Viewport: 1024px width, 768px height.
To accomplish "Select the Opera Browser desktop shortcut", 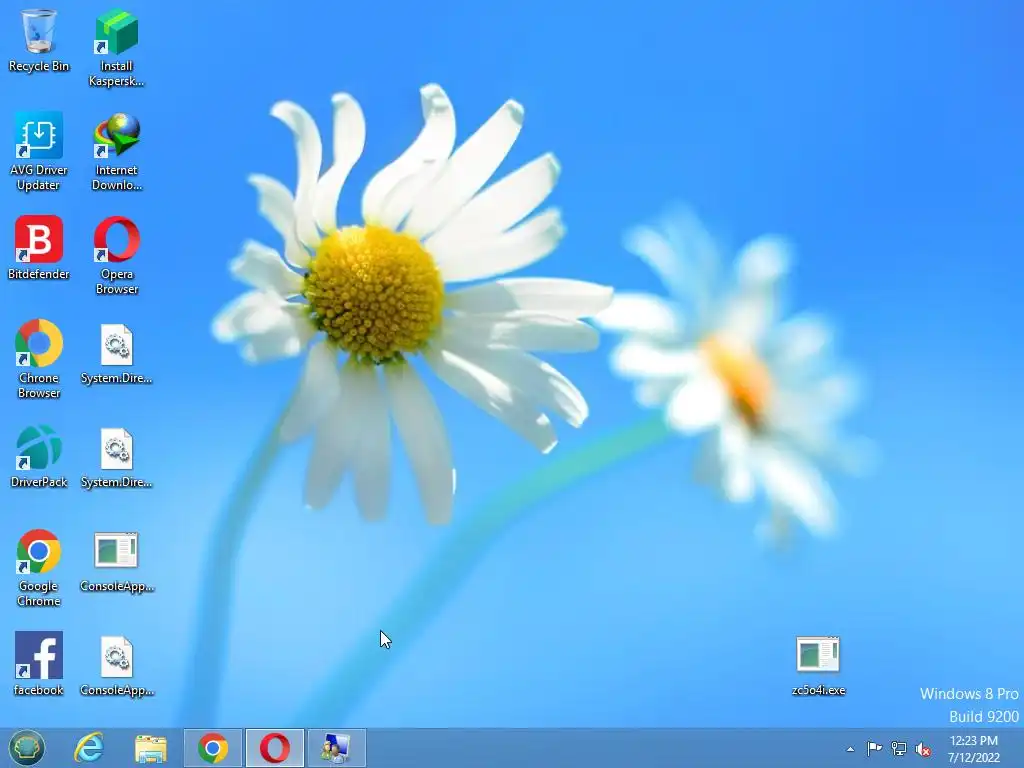I will tap(116, 256).
